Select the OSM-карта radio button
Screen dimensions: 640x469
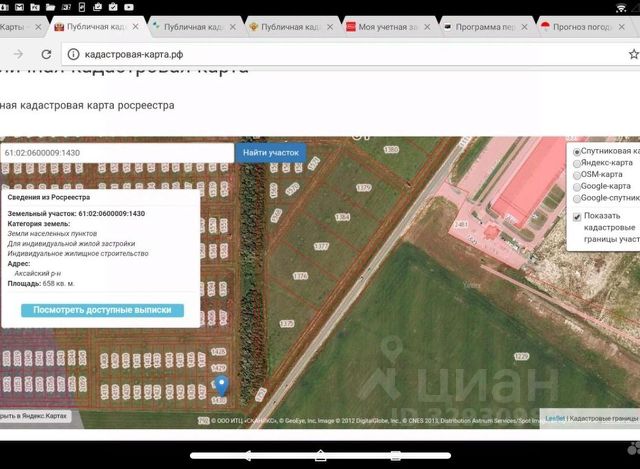577,175
